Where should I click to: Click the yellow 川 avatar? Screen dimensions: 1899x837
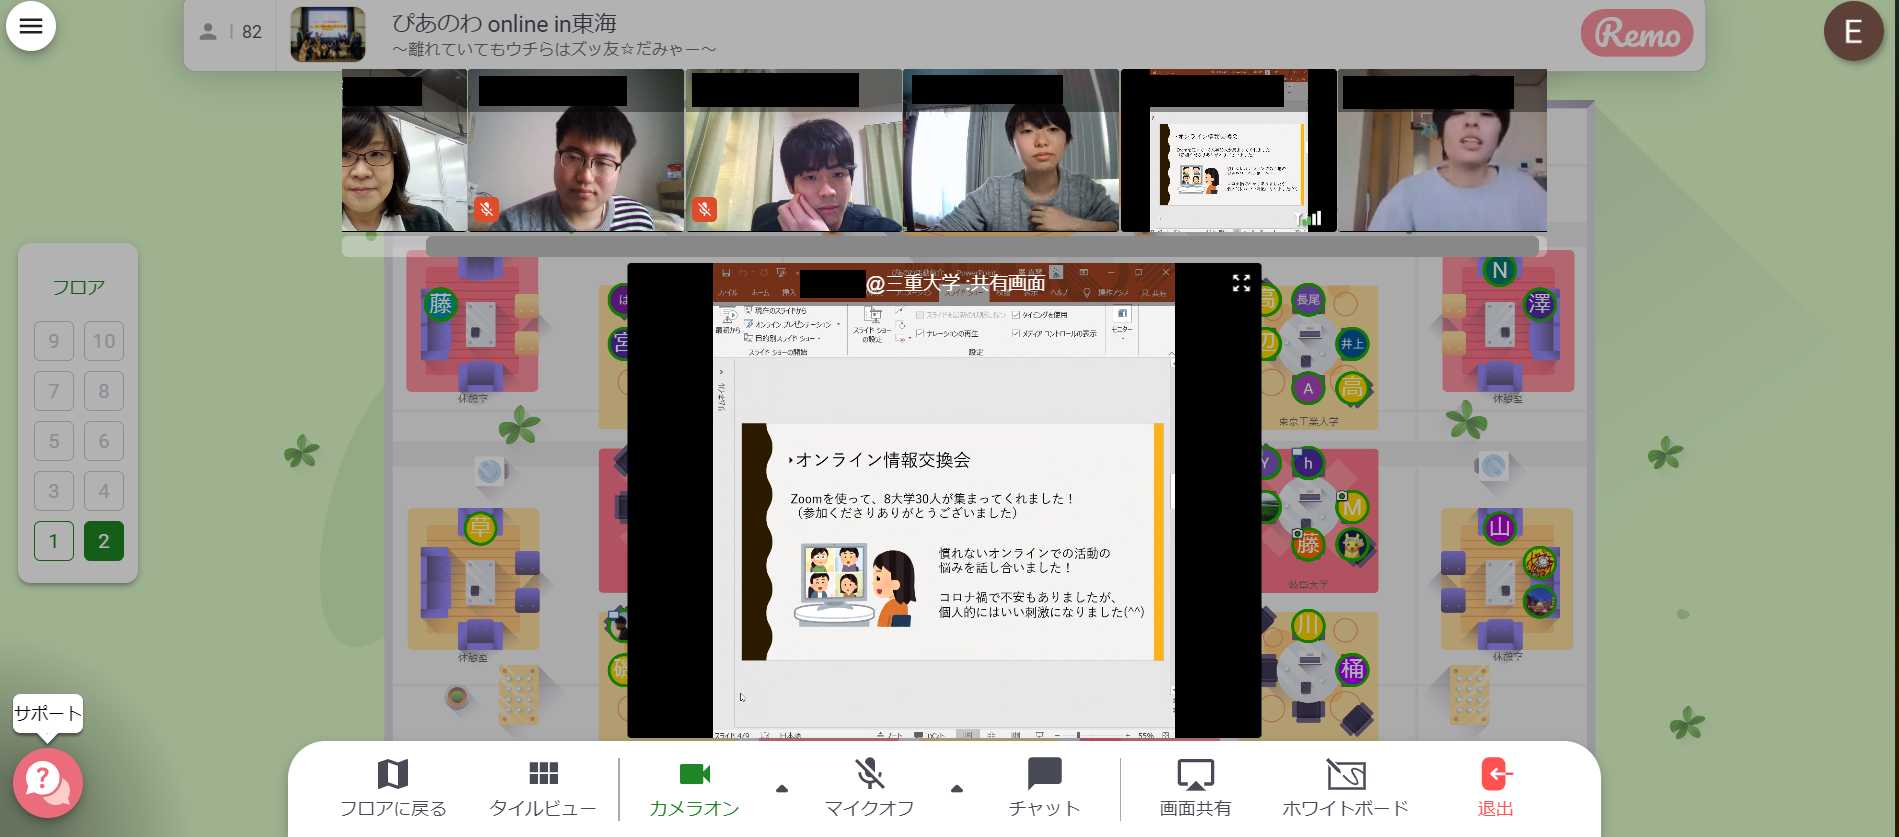click(x=1308, y=626)
